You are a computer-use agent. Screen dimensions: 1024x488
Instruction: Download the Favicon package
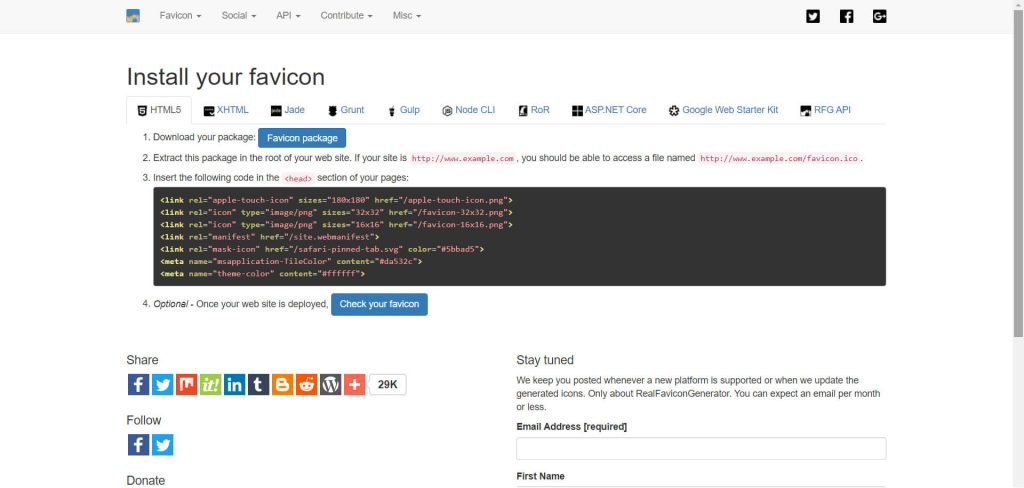pyautogui.click(x=302, y=138)
